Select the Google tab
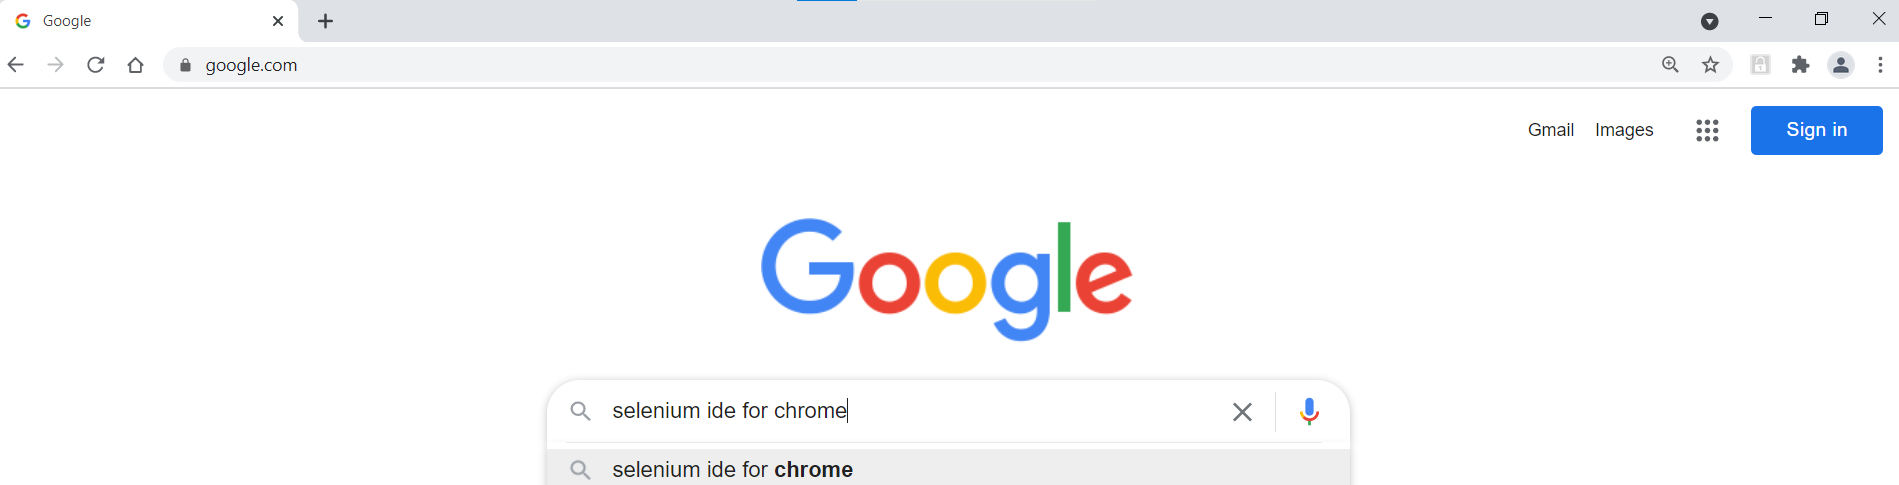1899x485 pixels. click(140, 21)
